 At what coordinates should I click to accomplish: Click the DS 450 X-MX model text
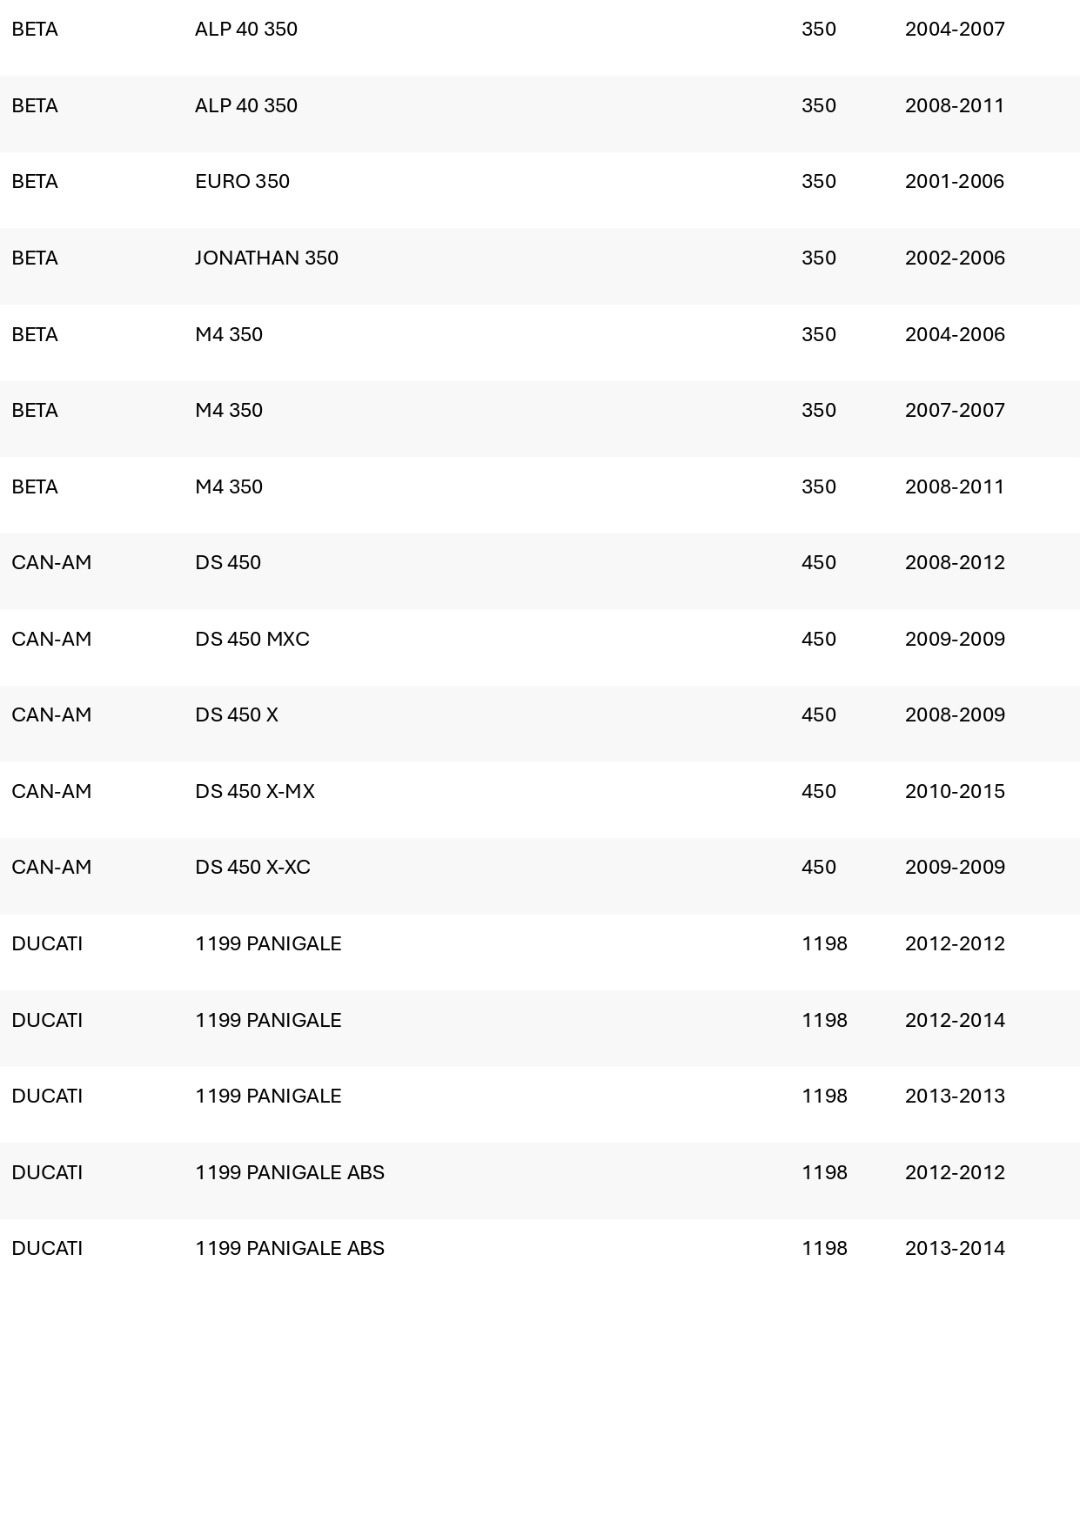pyautogui.click(x=255, y=791)
